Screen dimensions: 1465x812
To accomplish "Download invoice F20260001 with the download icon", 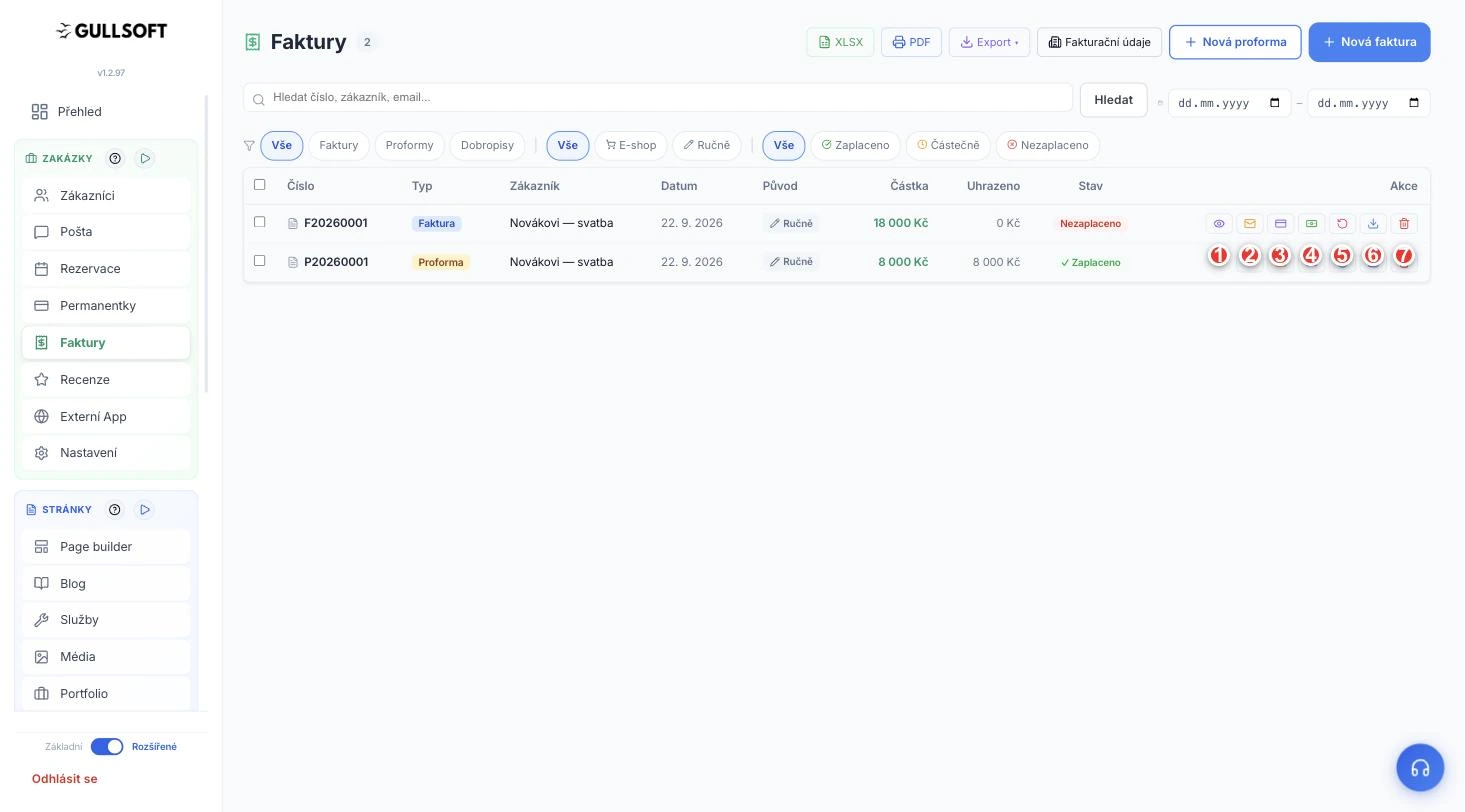I will coord(1373,224).
